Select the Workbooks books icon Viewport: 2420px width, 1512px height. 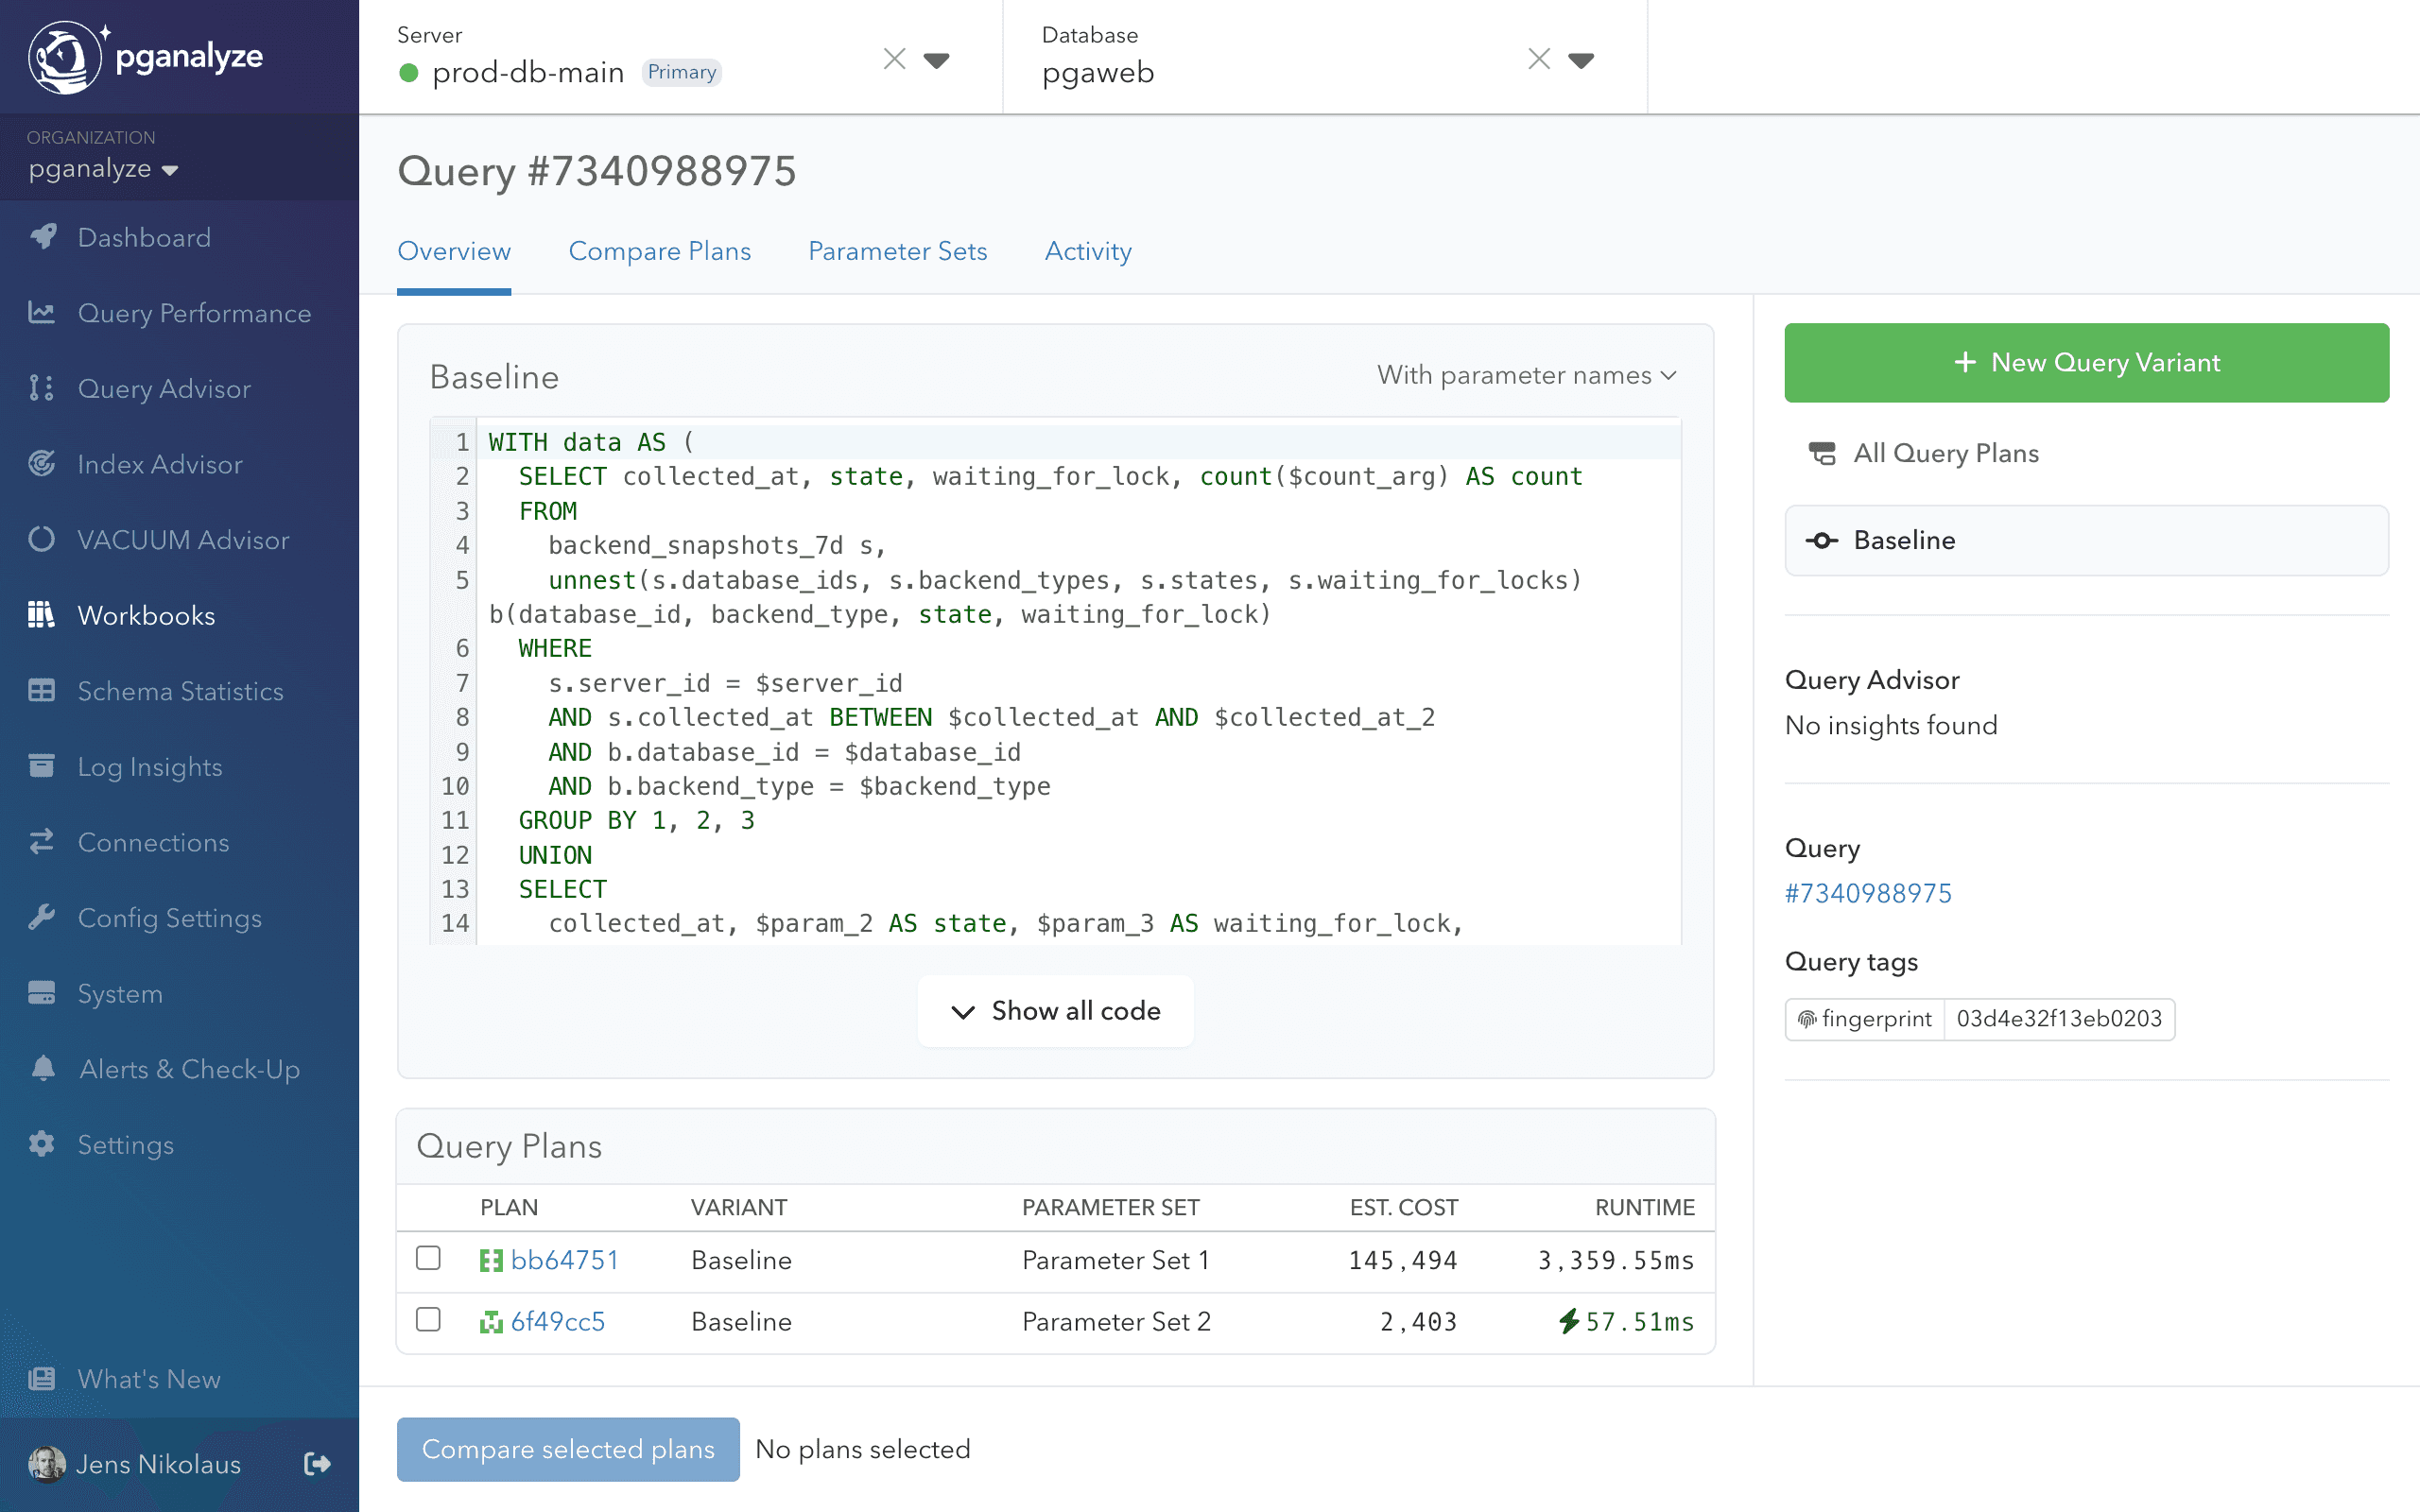pyautogui.click(x=42, y=615)
